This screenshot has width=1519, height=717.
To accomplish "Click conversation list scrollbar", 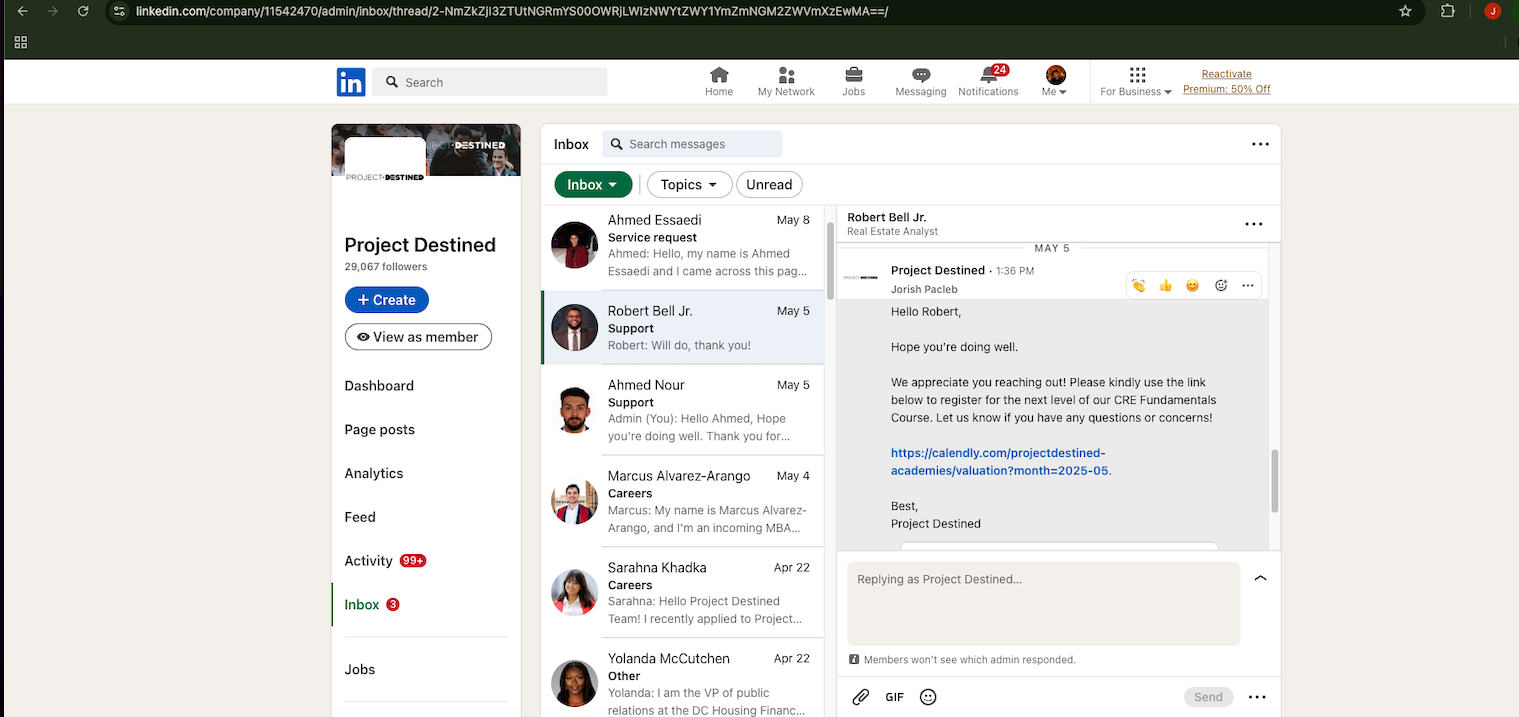I will pos(830,260).
